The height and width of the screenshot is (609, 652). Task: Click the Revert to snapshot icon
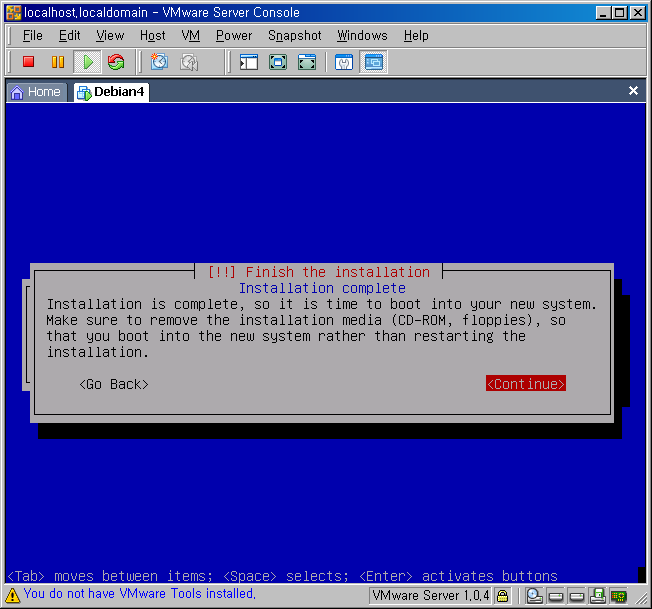tap(188, 62)
